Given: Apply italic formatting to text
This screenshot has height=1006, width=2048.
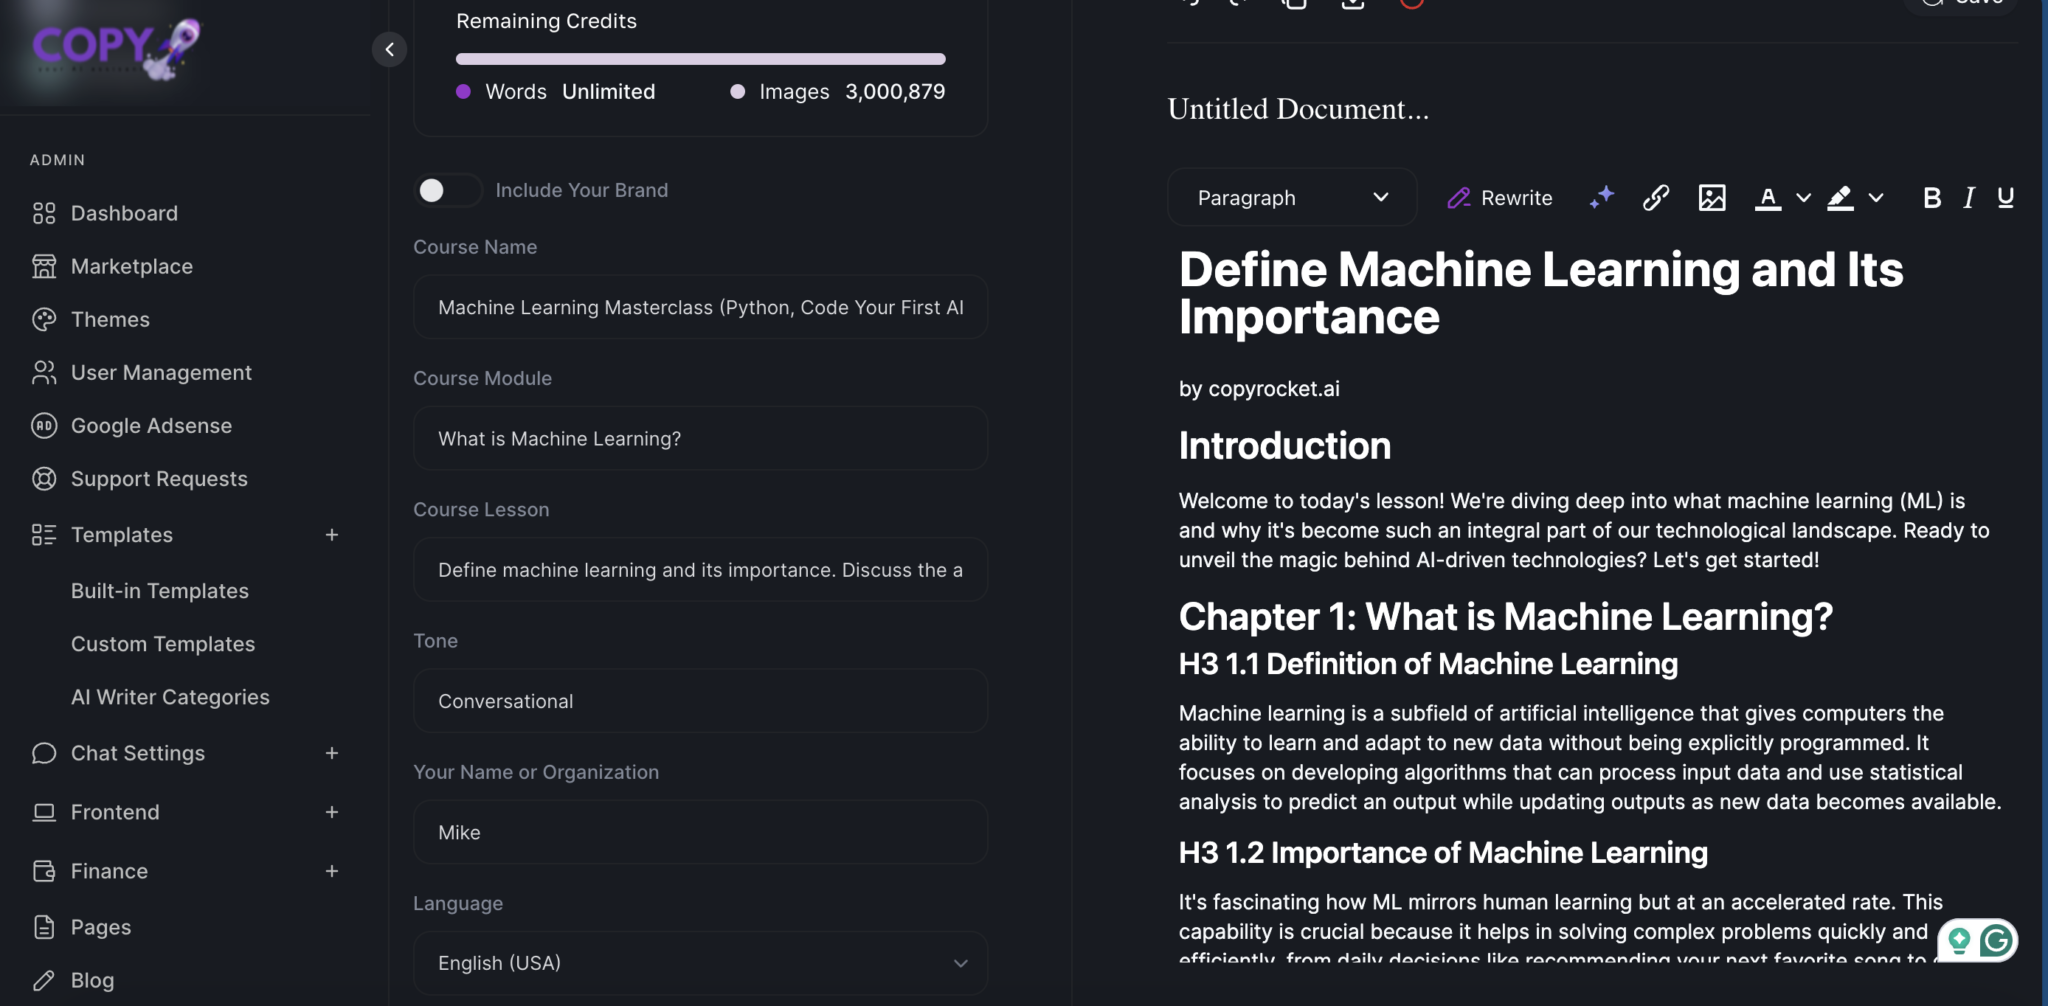Looking at the screenshot, I should click(x=1968, y=198).
